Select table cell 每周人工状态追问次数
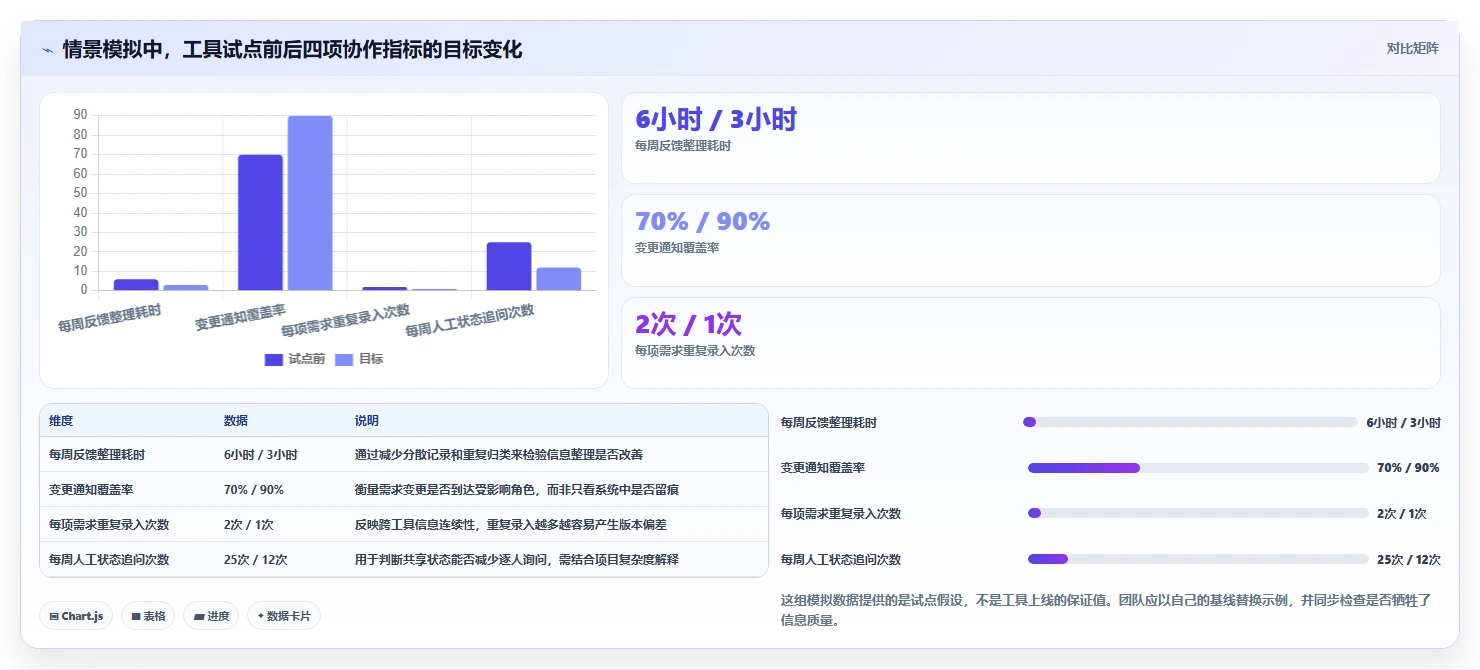 coord(109,560)
